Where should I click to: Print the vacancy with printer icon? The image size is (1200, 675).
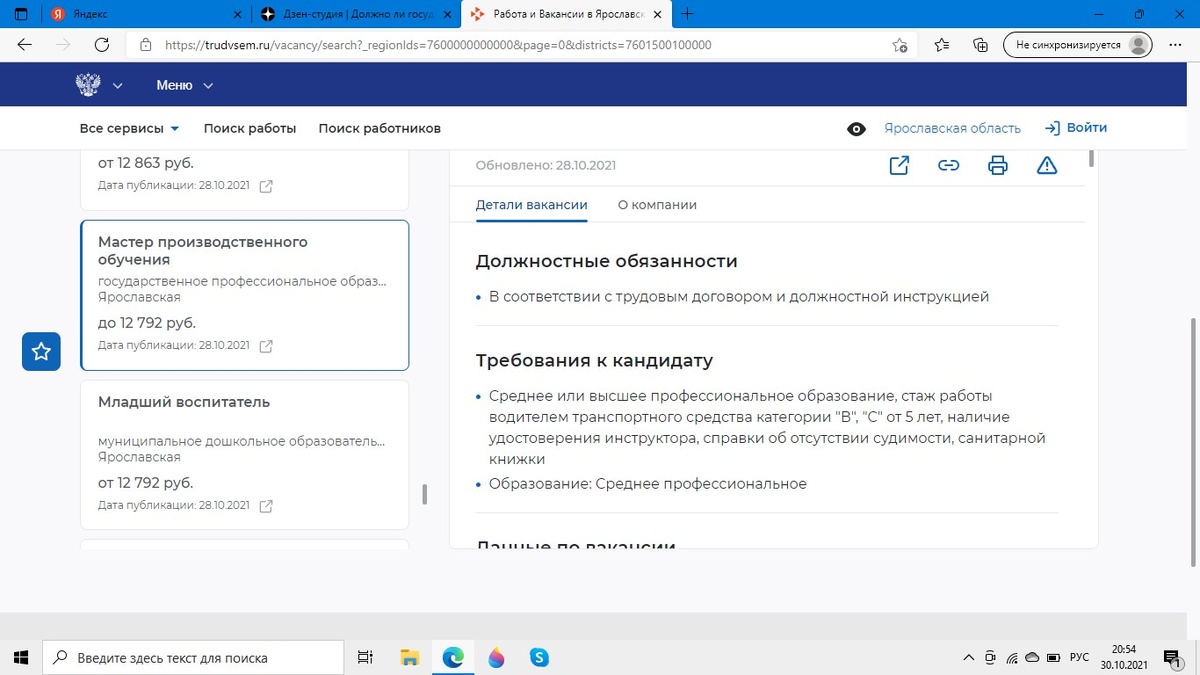coord(997,166)
